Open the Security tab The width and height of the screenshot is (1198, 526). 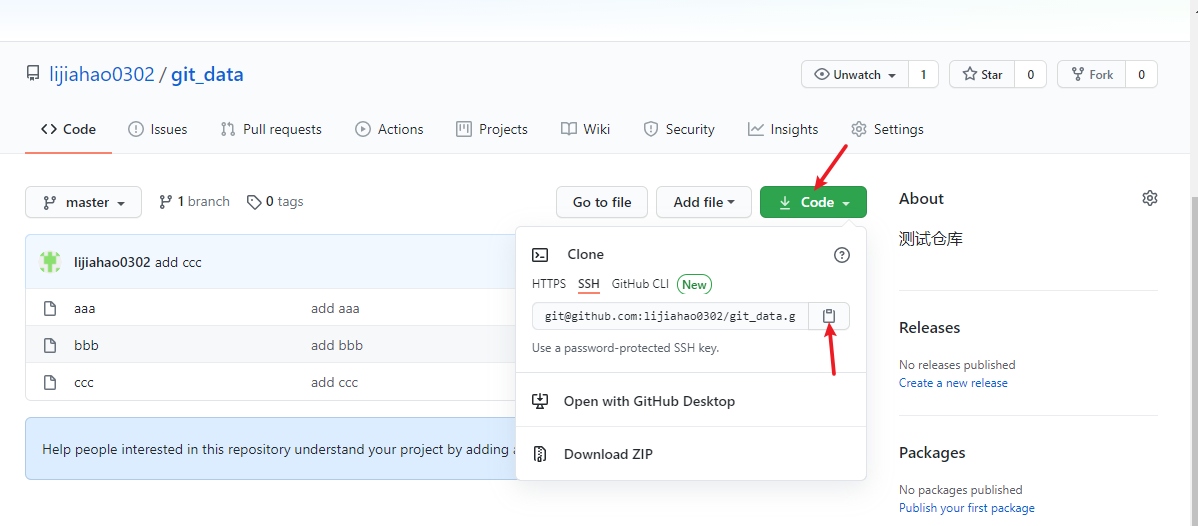pyautogui.click(x=678, y=129)
